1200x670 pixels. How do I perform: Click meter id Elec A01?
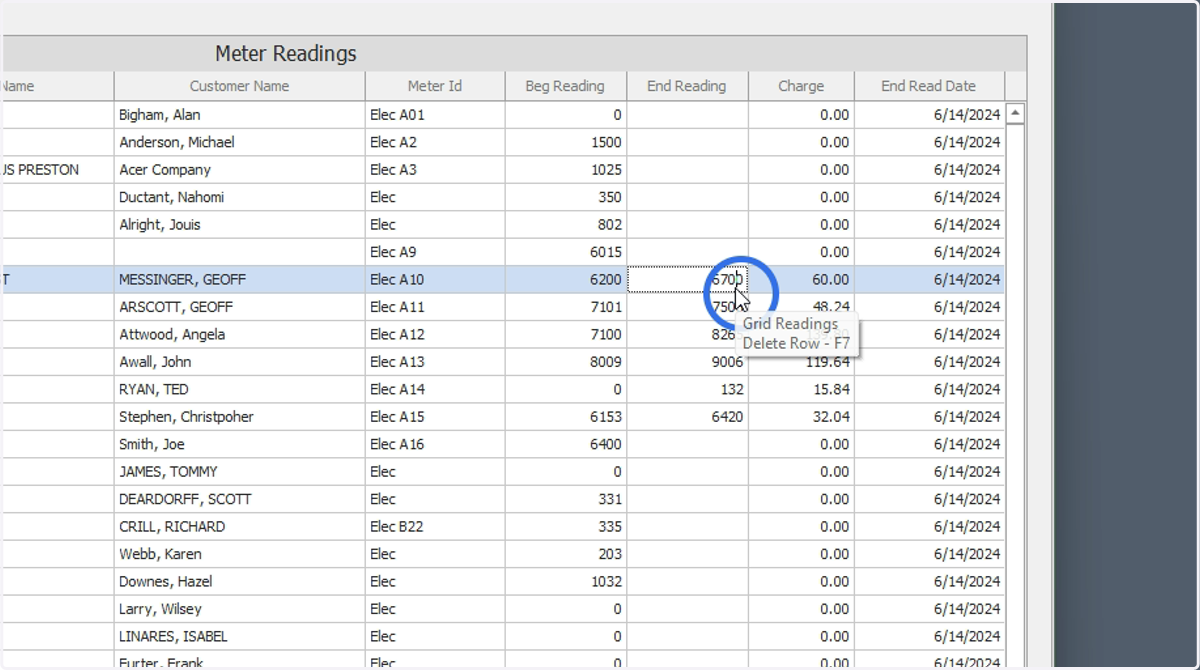point(397,115)
